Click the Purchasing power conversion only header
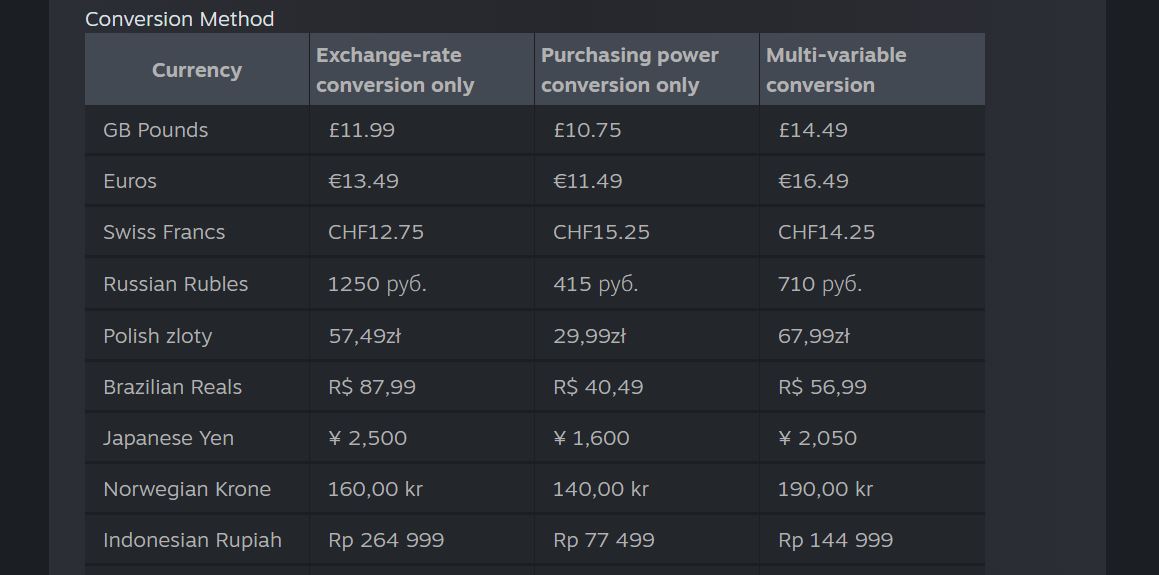 coord(630,70)
